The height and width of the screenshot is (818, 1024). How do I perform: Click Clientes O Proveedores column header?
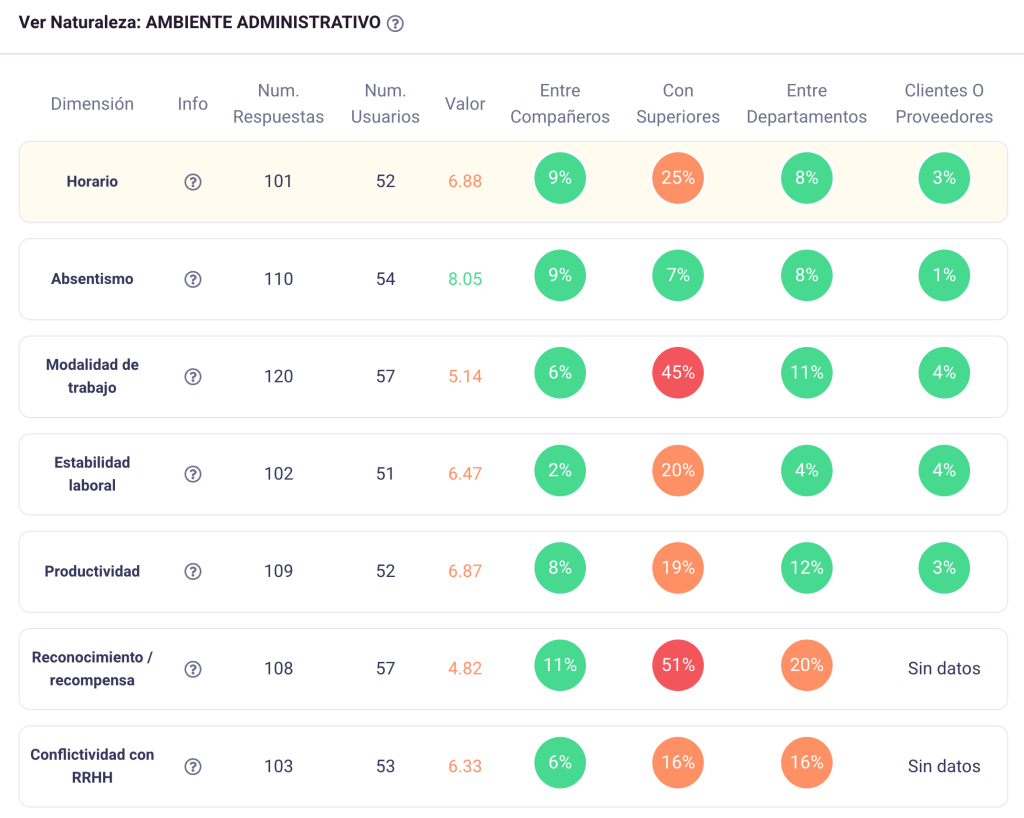pyautogui.click(x=944, y=104)
